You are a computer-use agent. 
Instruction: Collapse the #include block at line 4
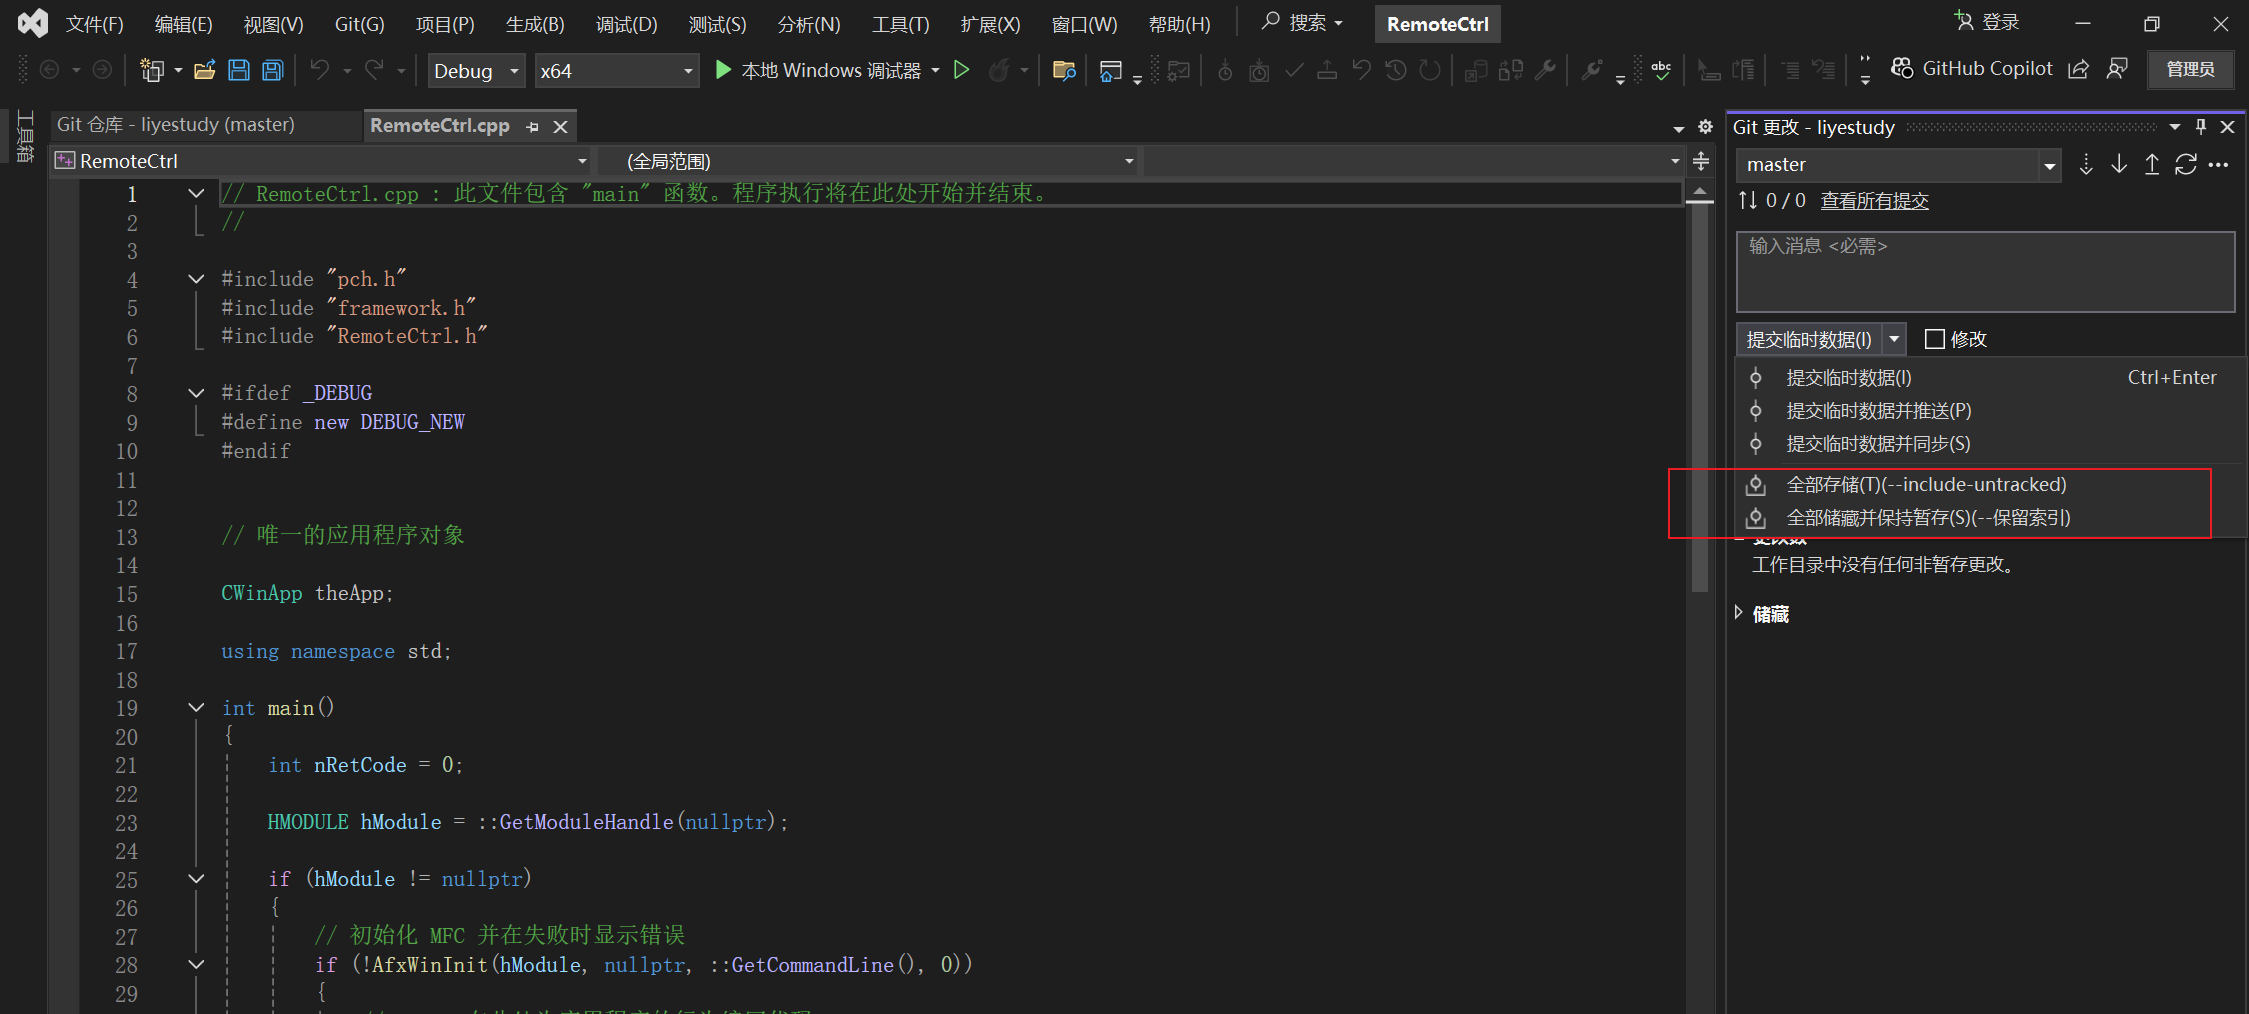pos(196,279)
